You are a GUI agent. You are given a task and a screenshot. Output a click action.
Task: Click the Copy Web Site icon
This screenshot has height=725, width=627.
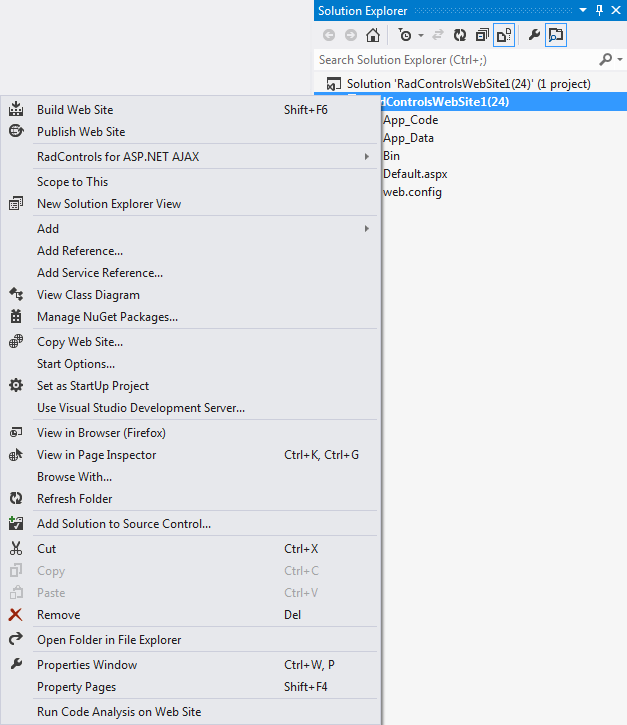[16, 341]
